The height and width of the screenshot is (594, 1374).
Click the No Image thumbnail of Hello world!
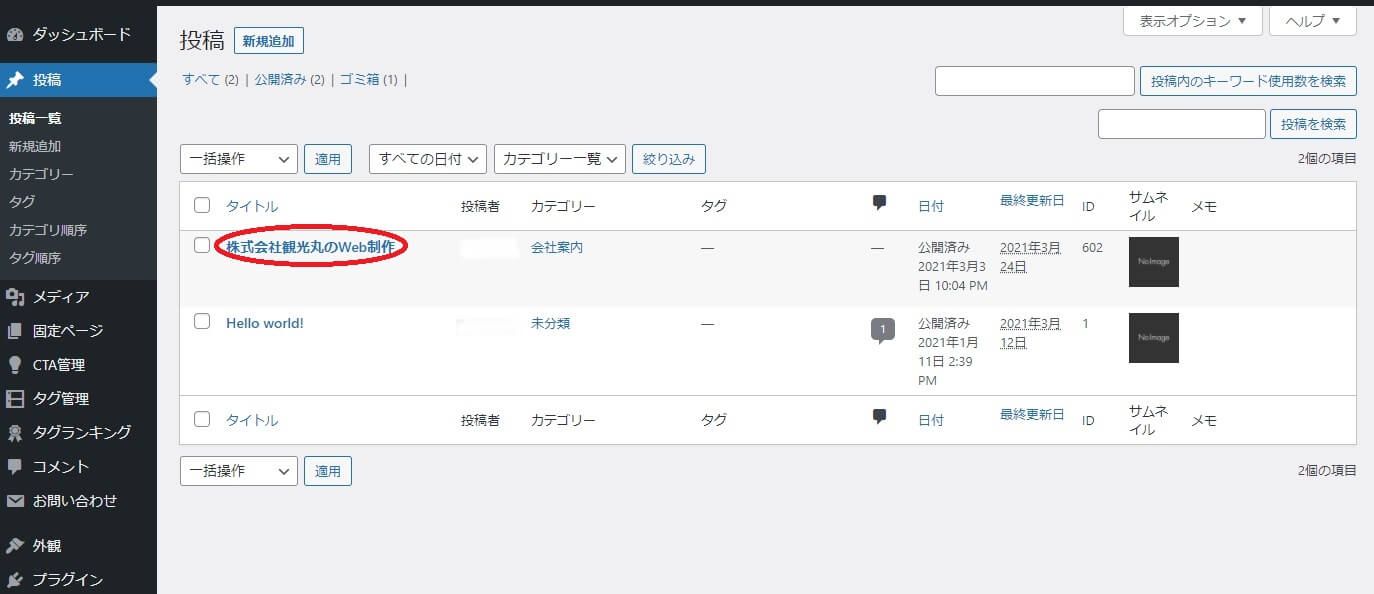(x=1153, y=337)
